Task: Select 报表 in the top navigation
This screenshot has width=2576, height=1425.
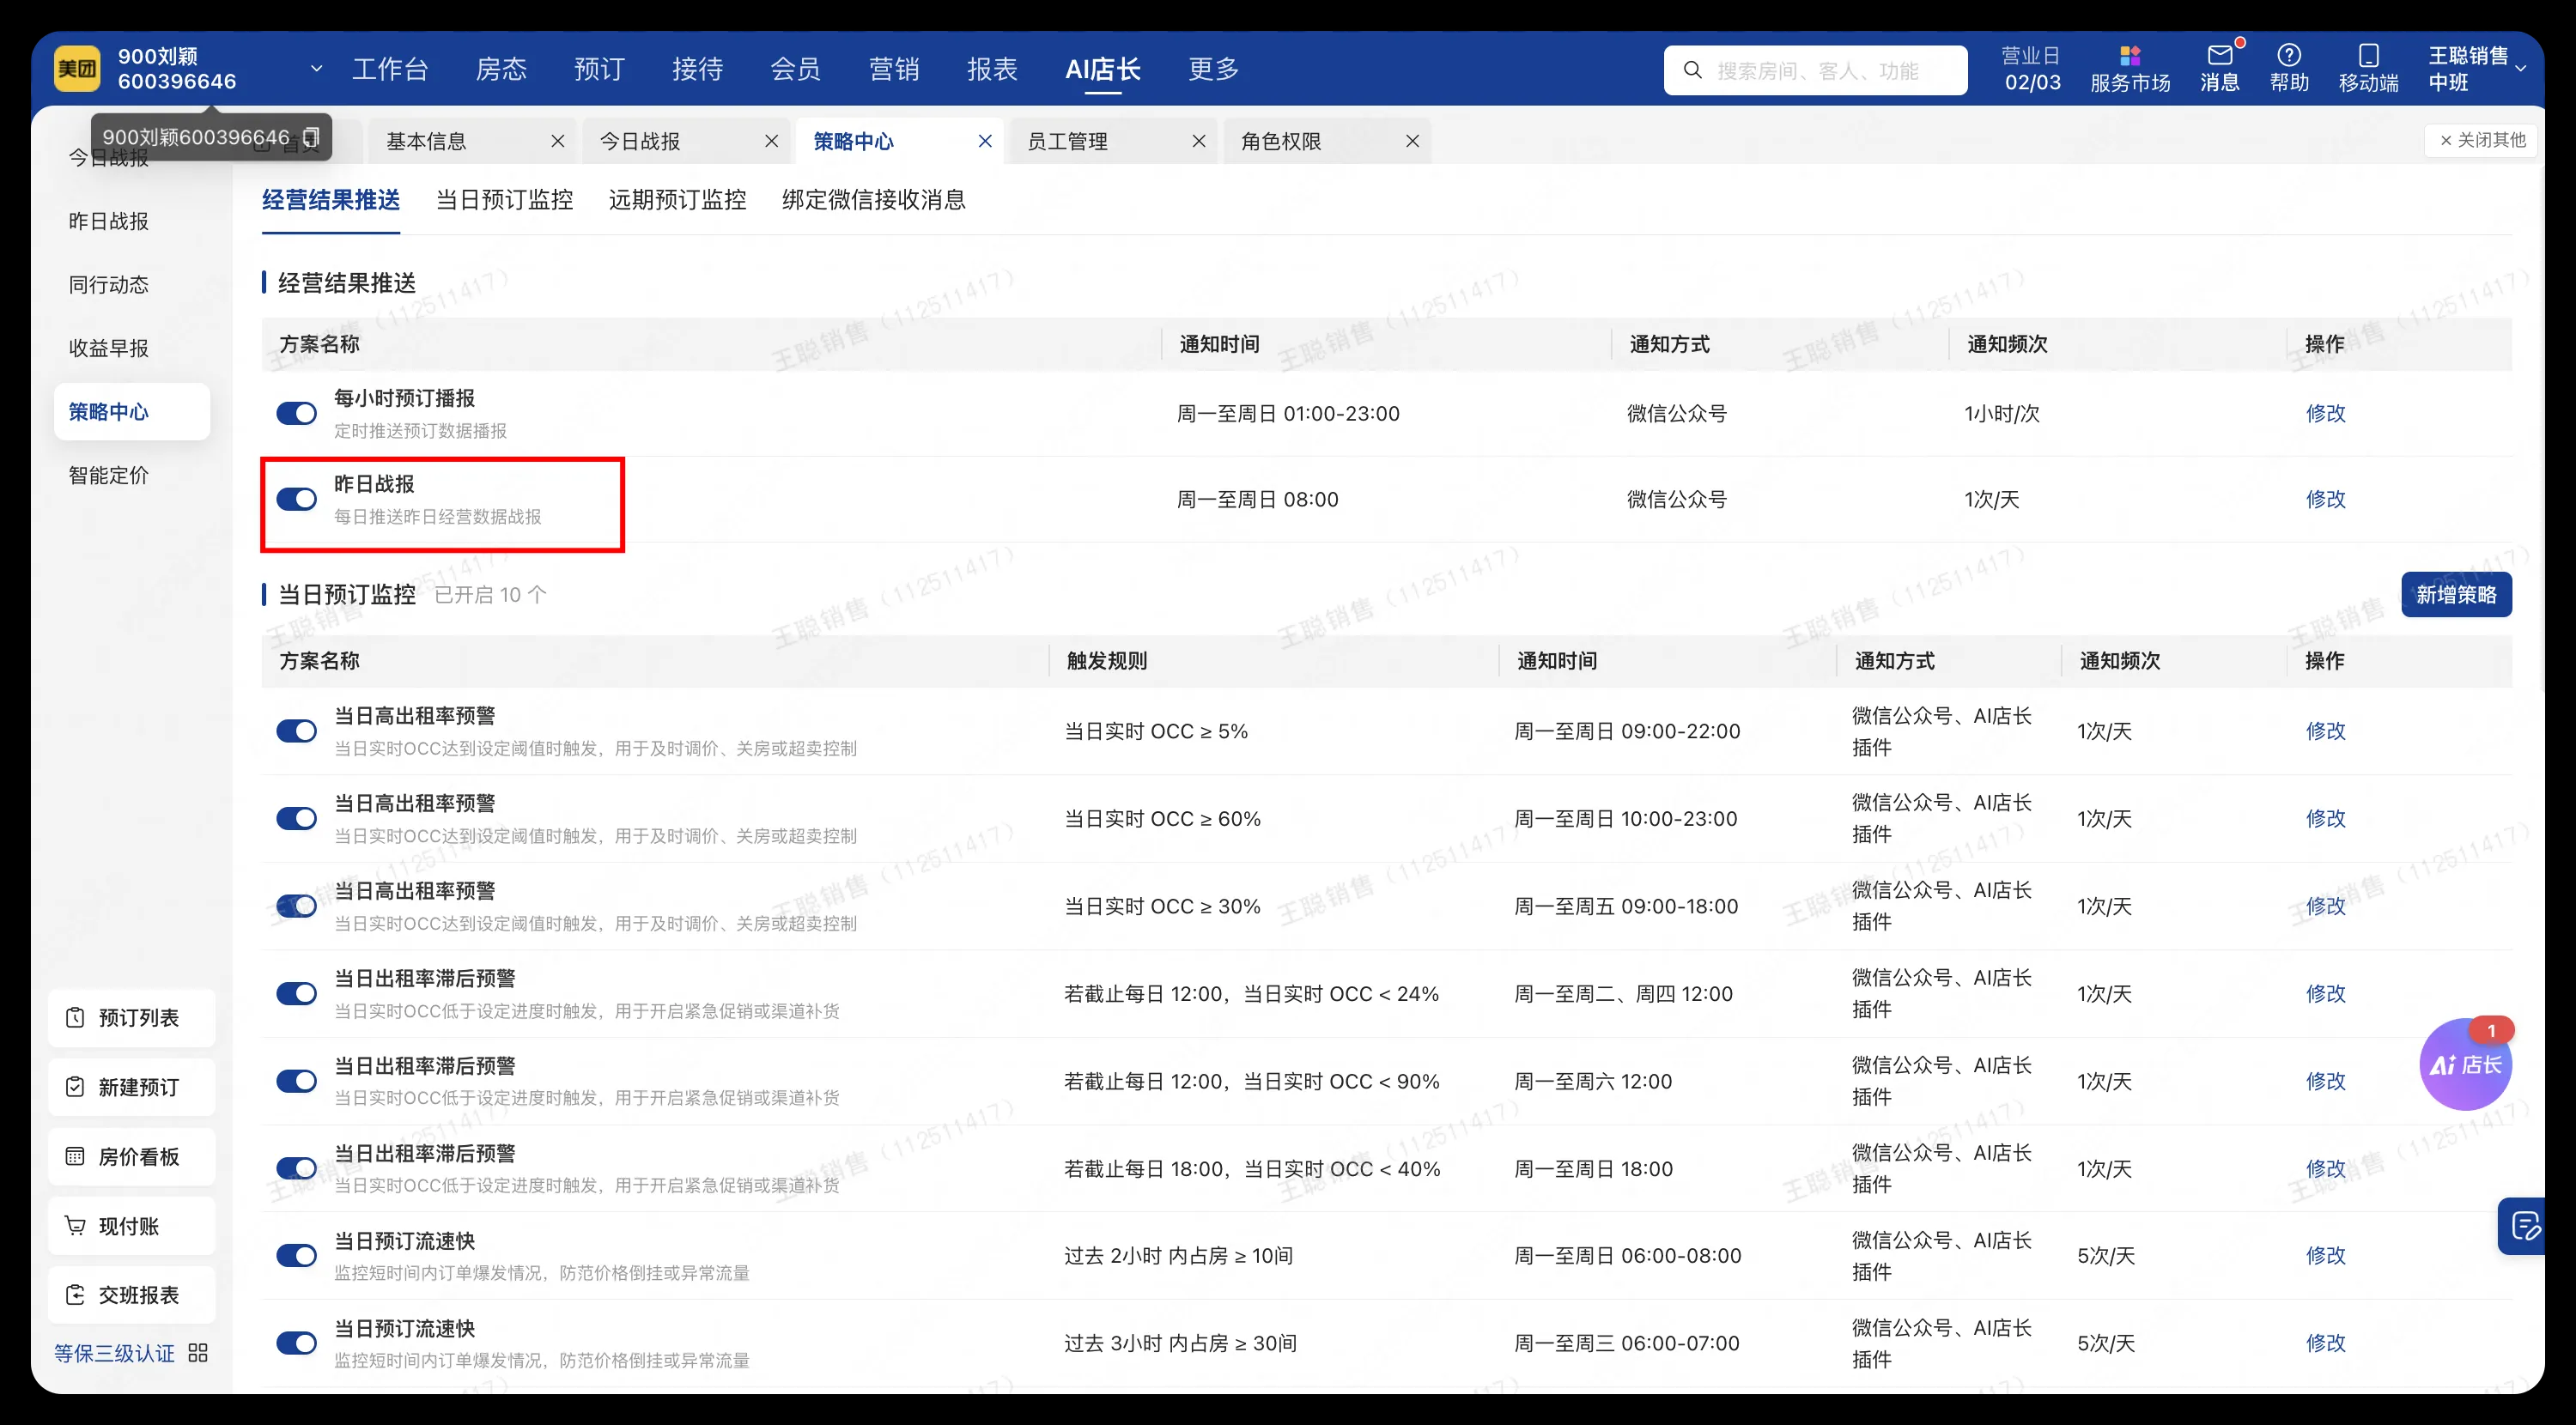Action: click(992, 68)
